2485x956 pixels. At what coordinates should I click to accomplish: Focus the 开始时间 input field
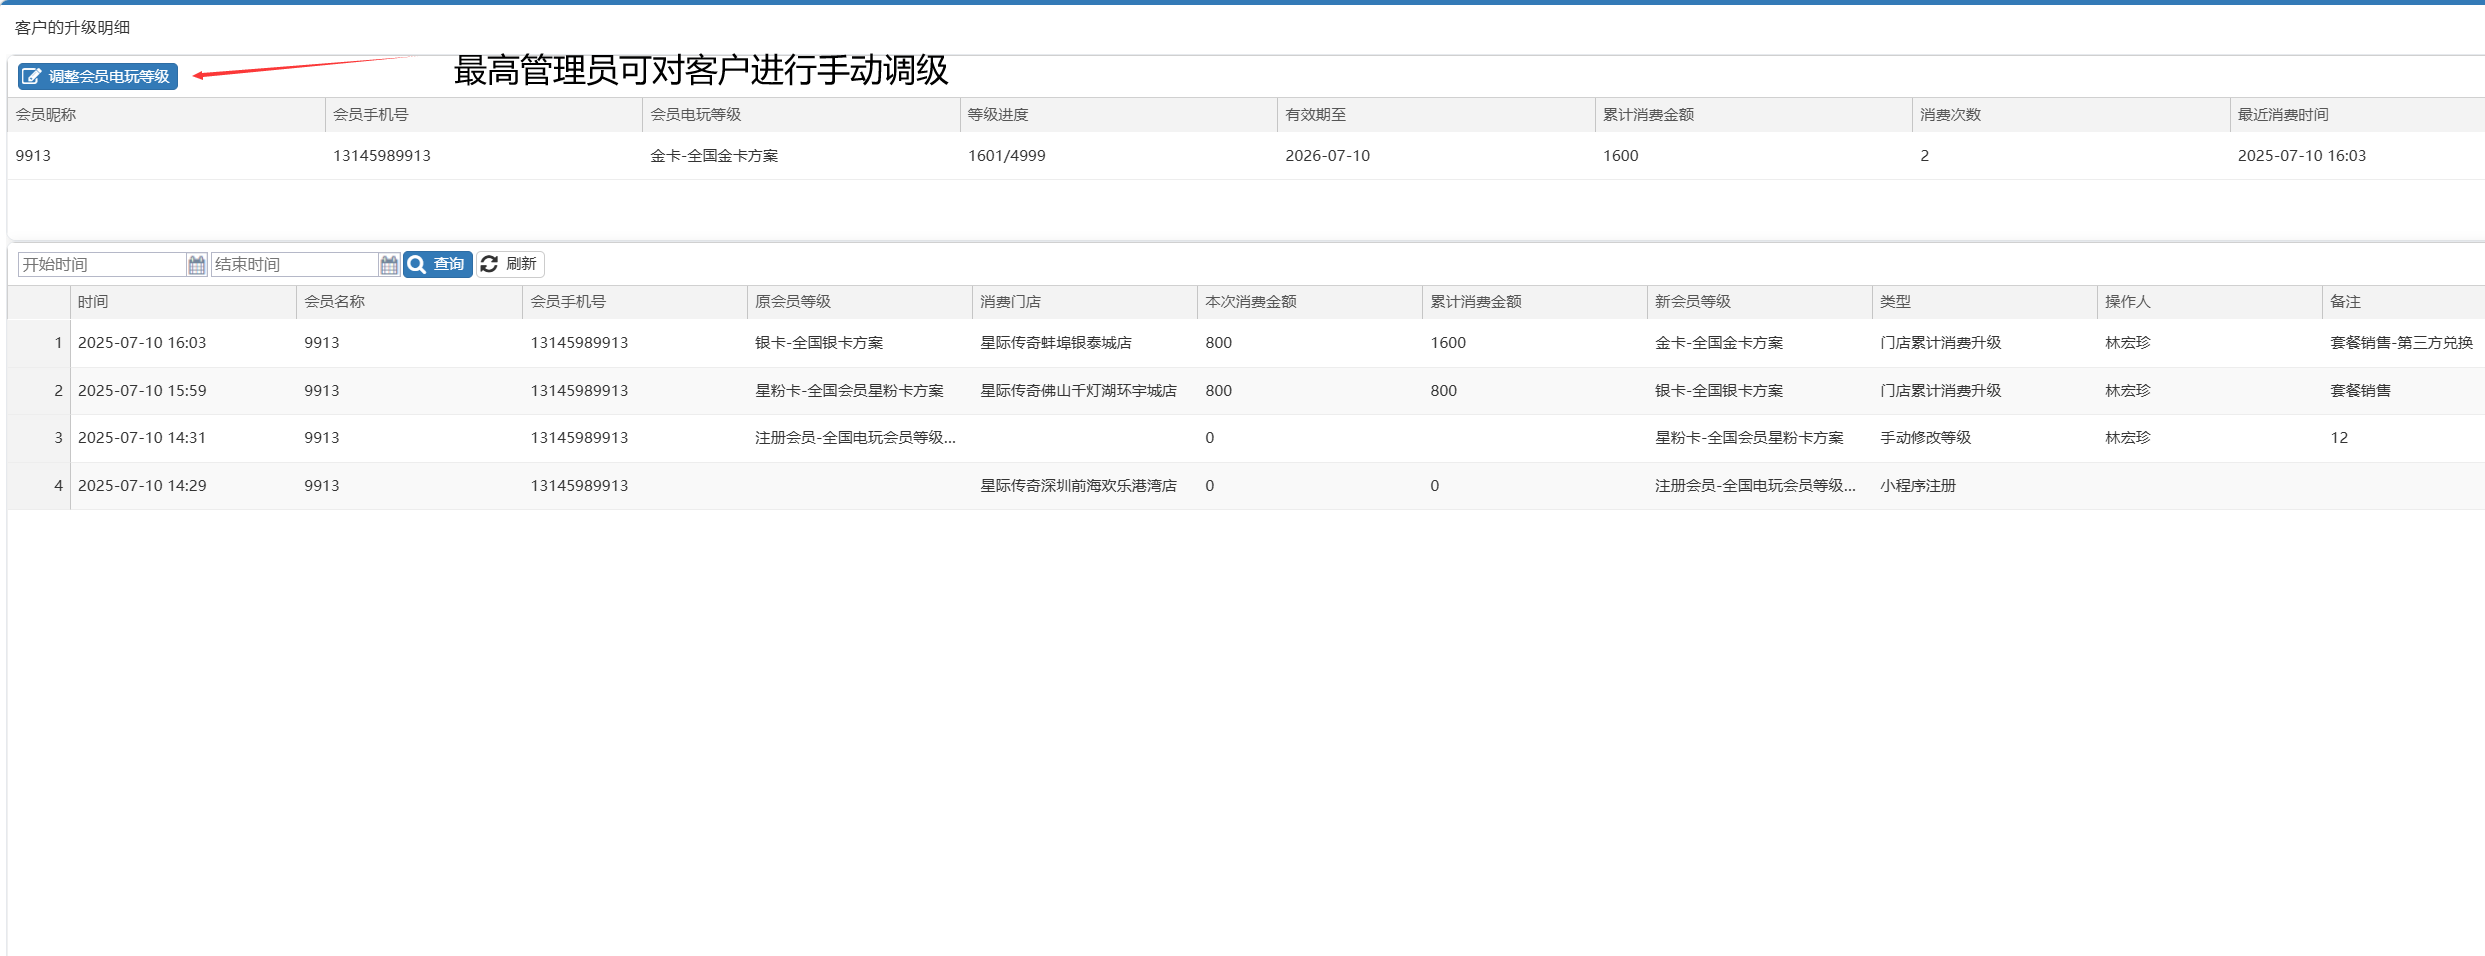point(102,265)
